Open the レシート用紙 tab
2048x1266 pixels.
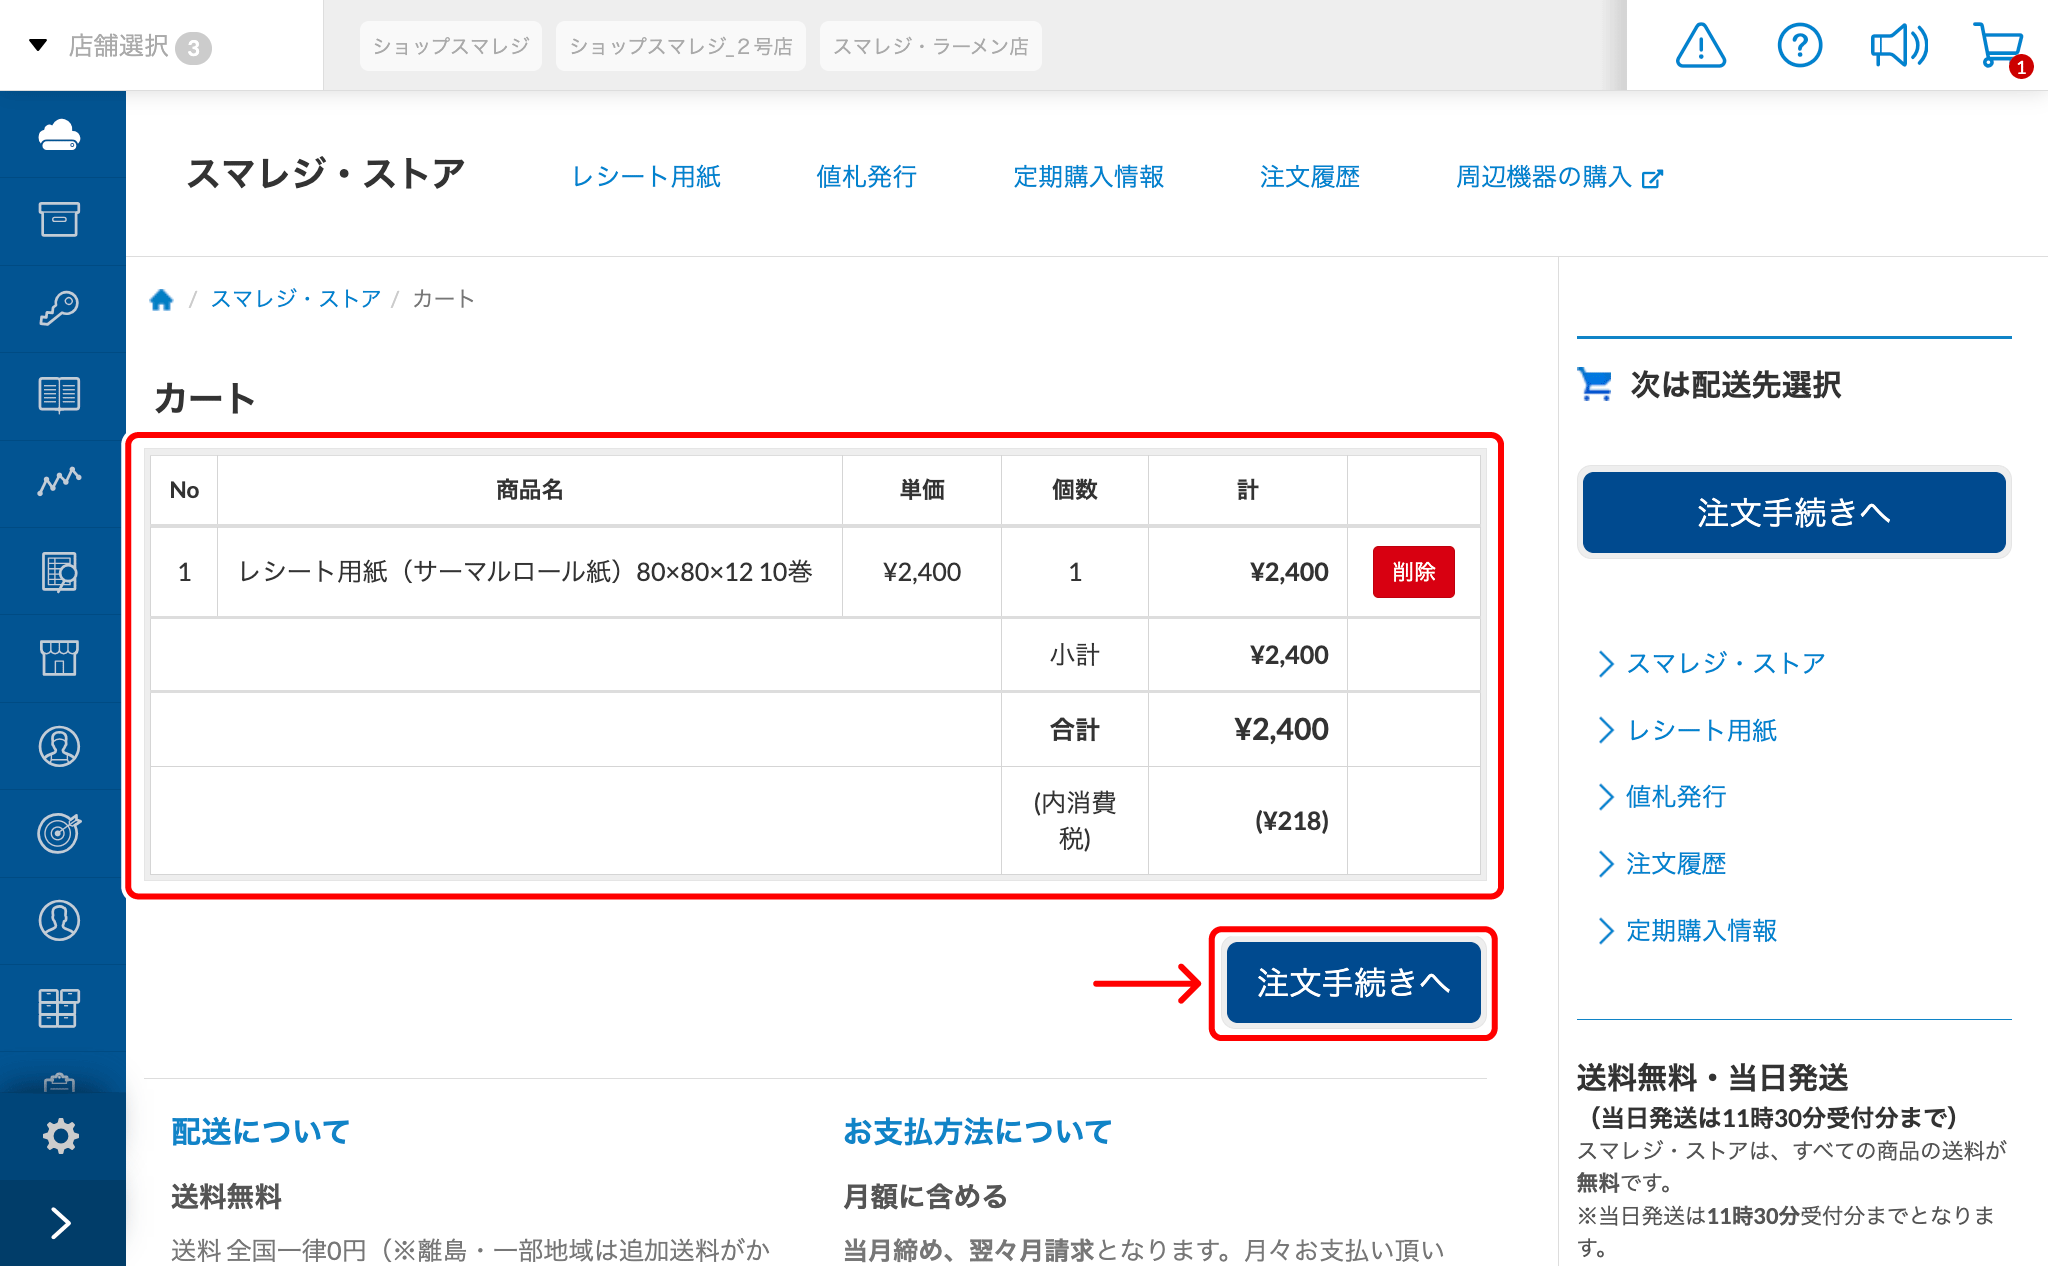pos(646,177)
